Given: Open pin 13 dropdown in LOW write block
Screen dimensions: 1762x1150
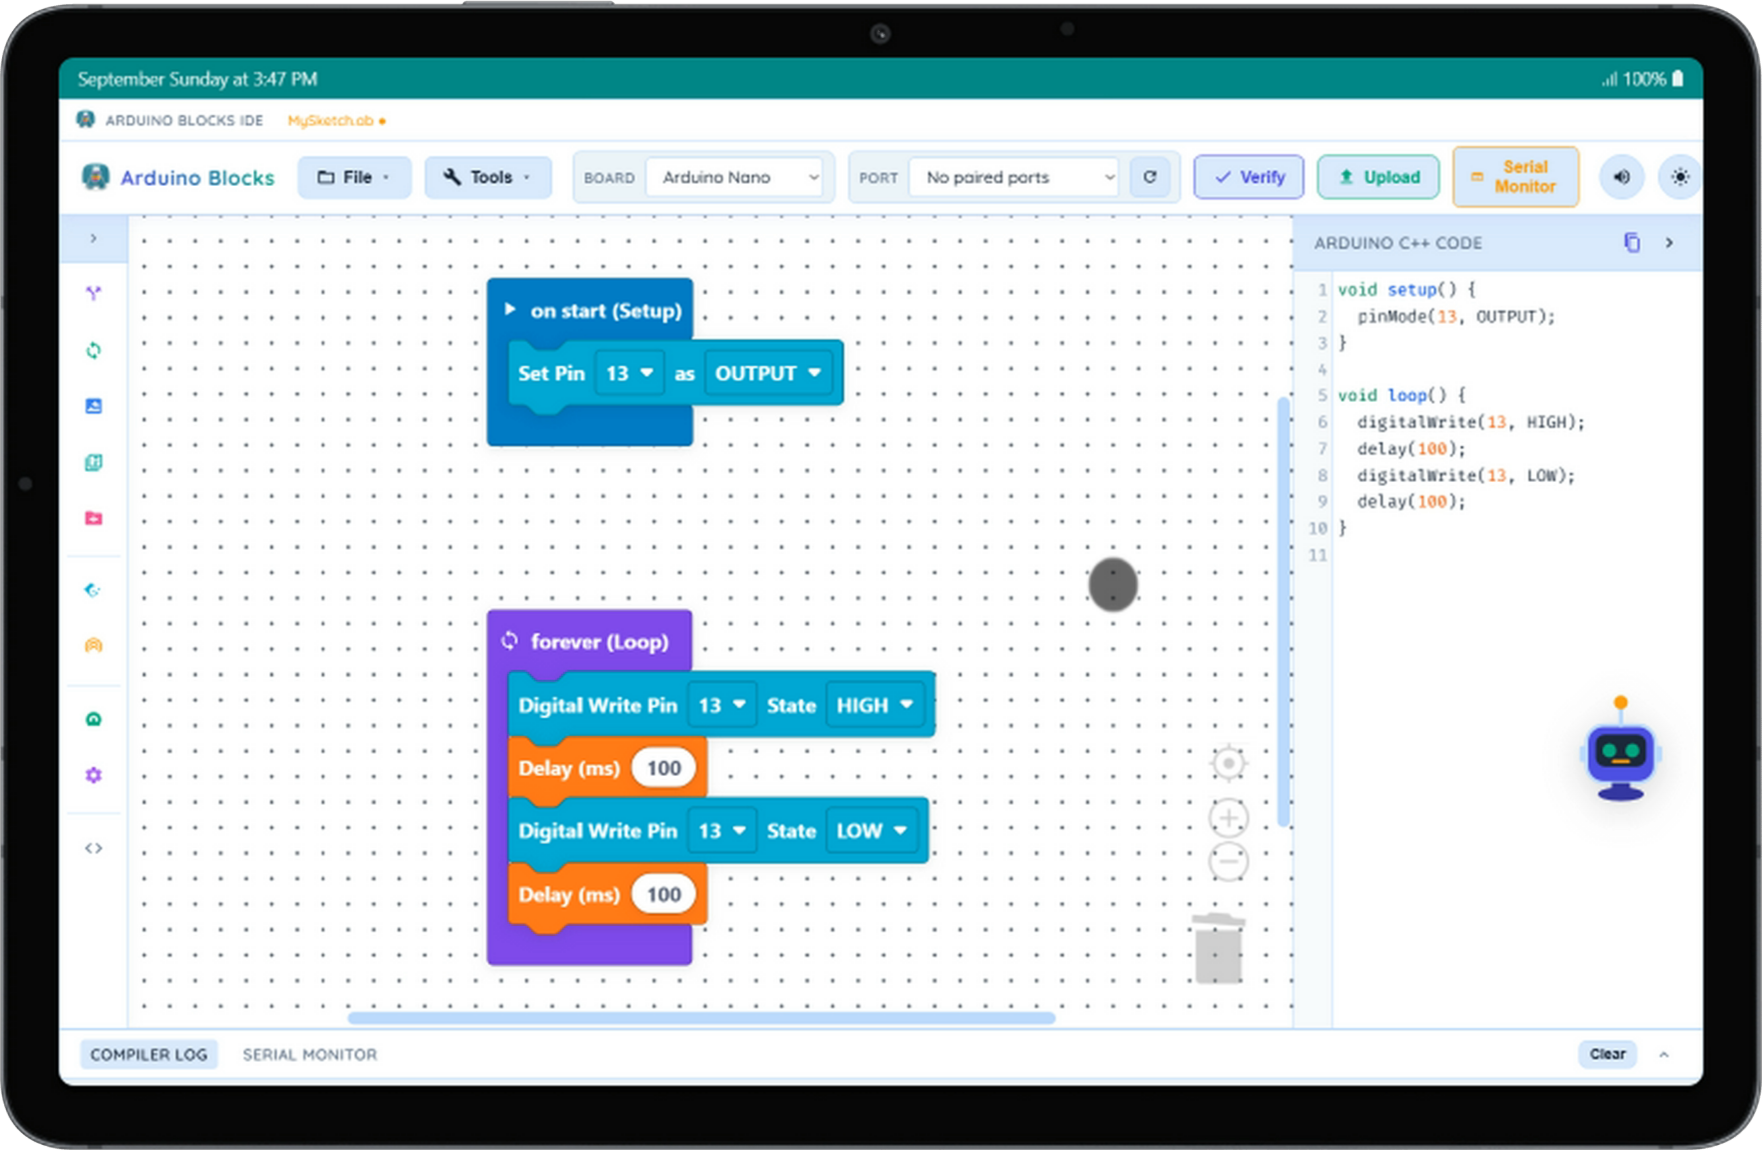Looking at the screenshot, I should pos(722,831).
